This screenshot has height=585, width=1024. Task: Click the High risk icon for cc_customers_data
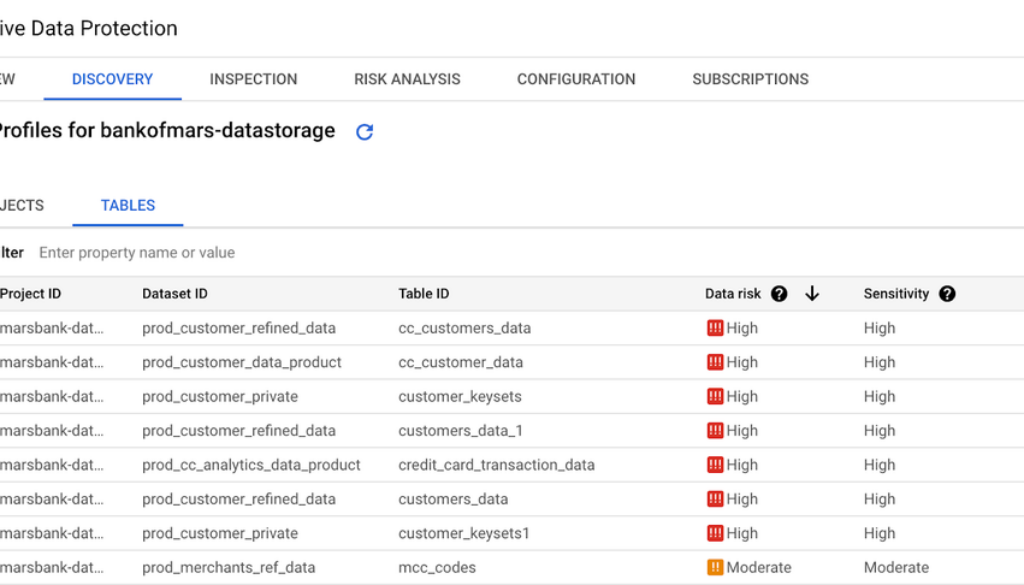[x=715, y=328]
